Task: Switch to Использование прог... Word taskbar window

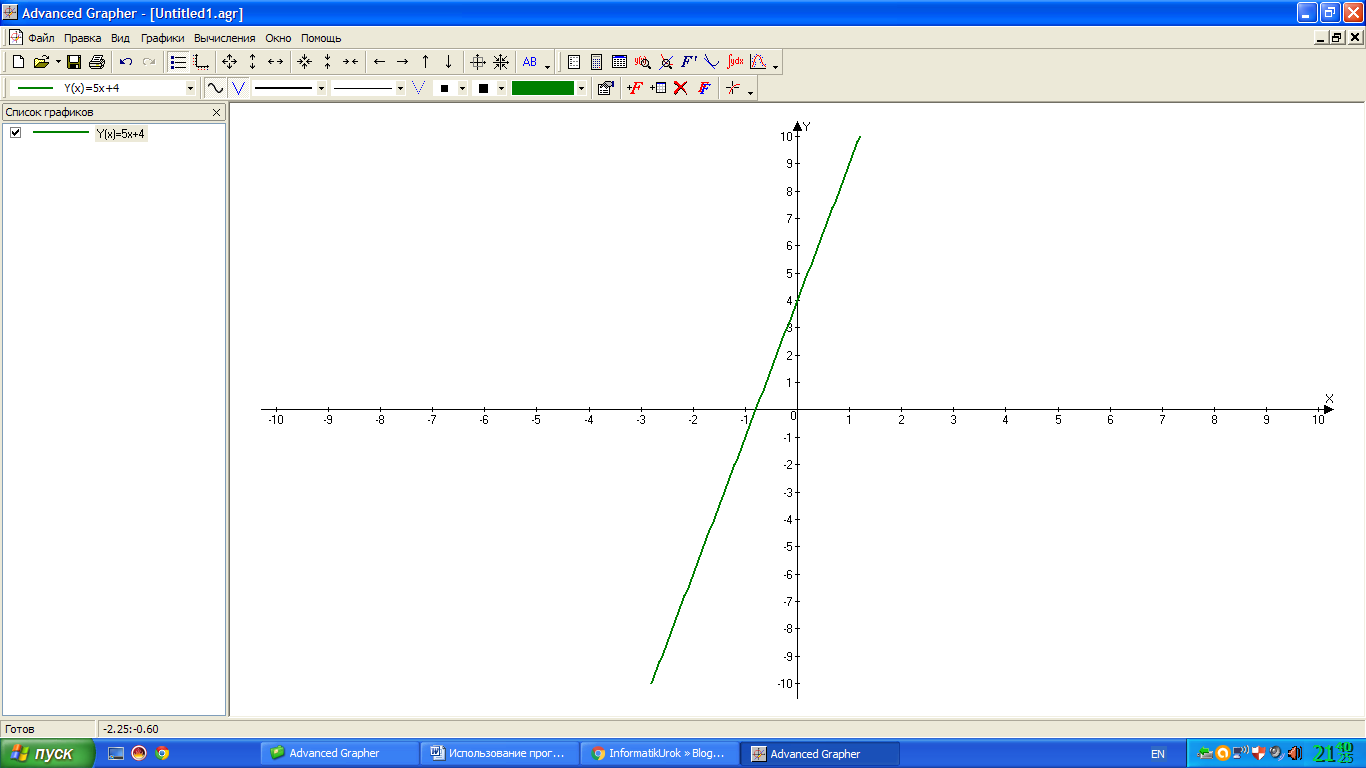Action: (x=500, y=753)
